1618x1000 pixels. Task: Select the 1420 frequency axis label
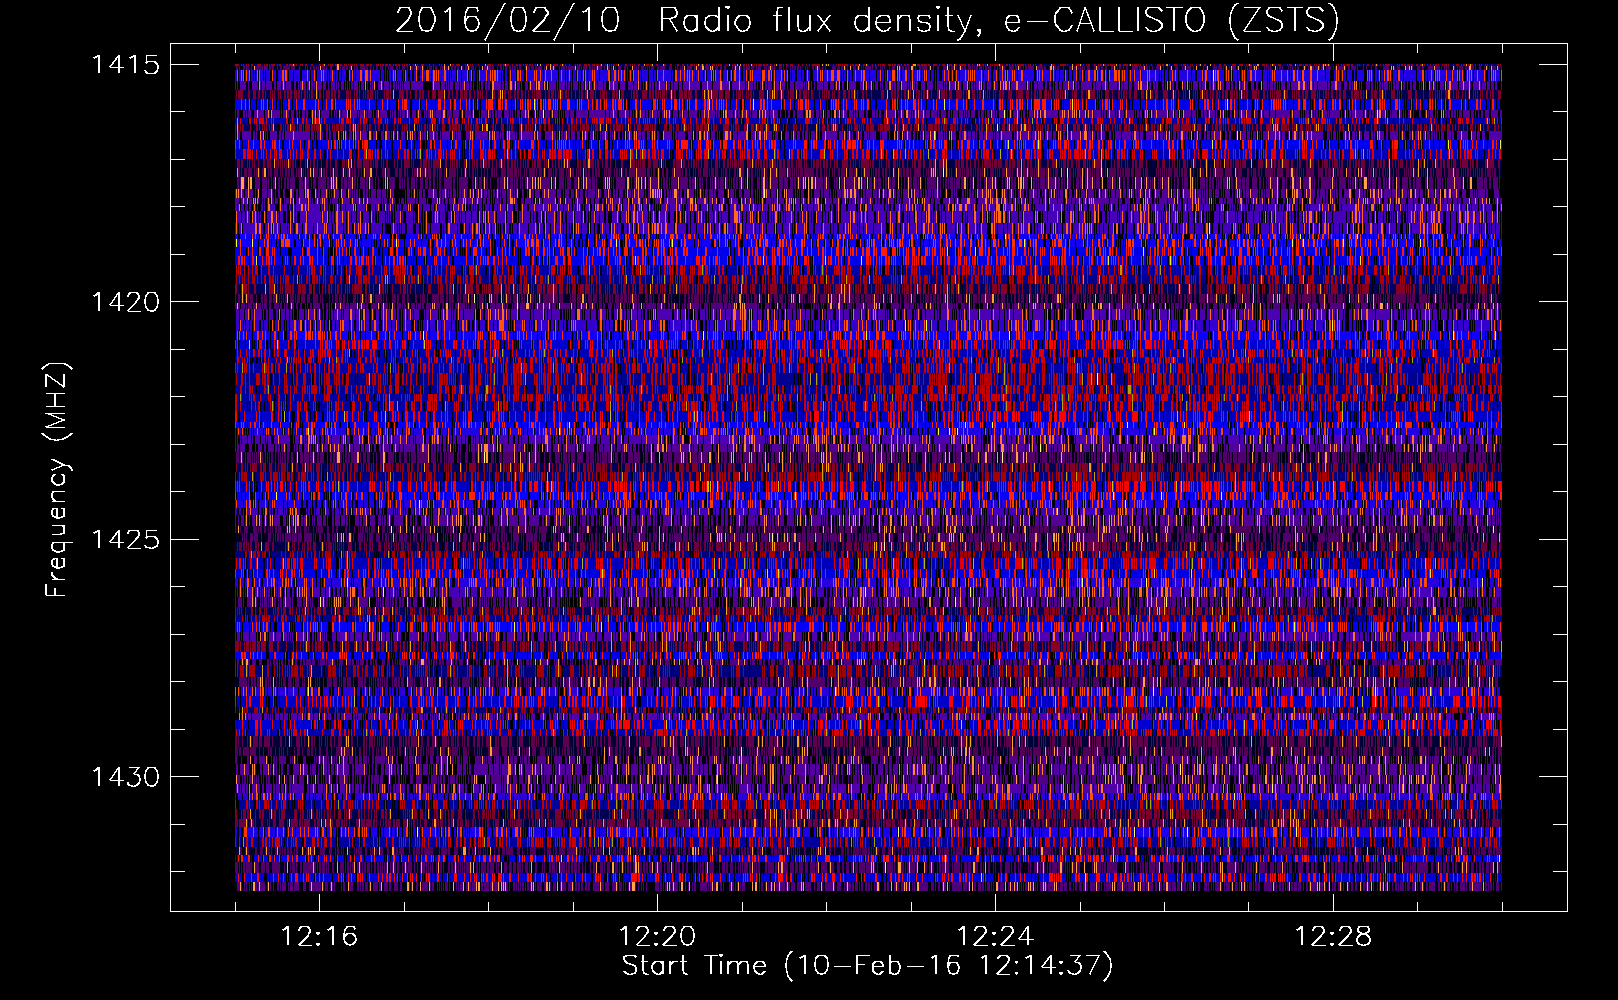[125, 302]
